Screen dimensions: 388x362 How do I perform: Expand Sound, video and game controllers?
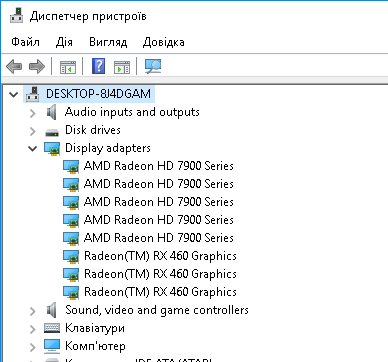32,311
